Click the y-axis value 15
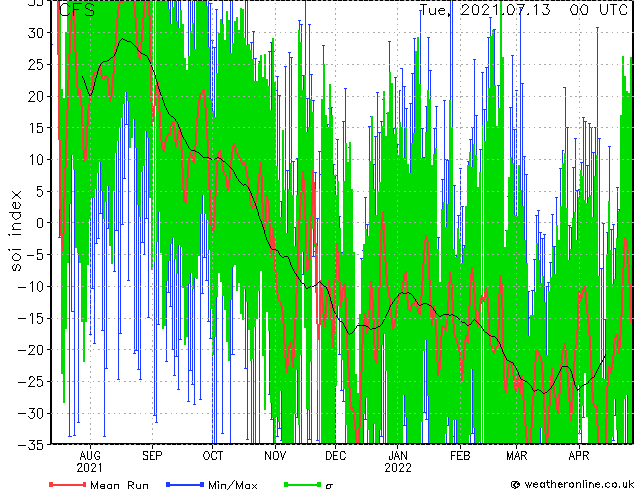Image resolution: width=634 pixels, height=490 pixels. (36, 128)
